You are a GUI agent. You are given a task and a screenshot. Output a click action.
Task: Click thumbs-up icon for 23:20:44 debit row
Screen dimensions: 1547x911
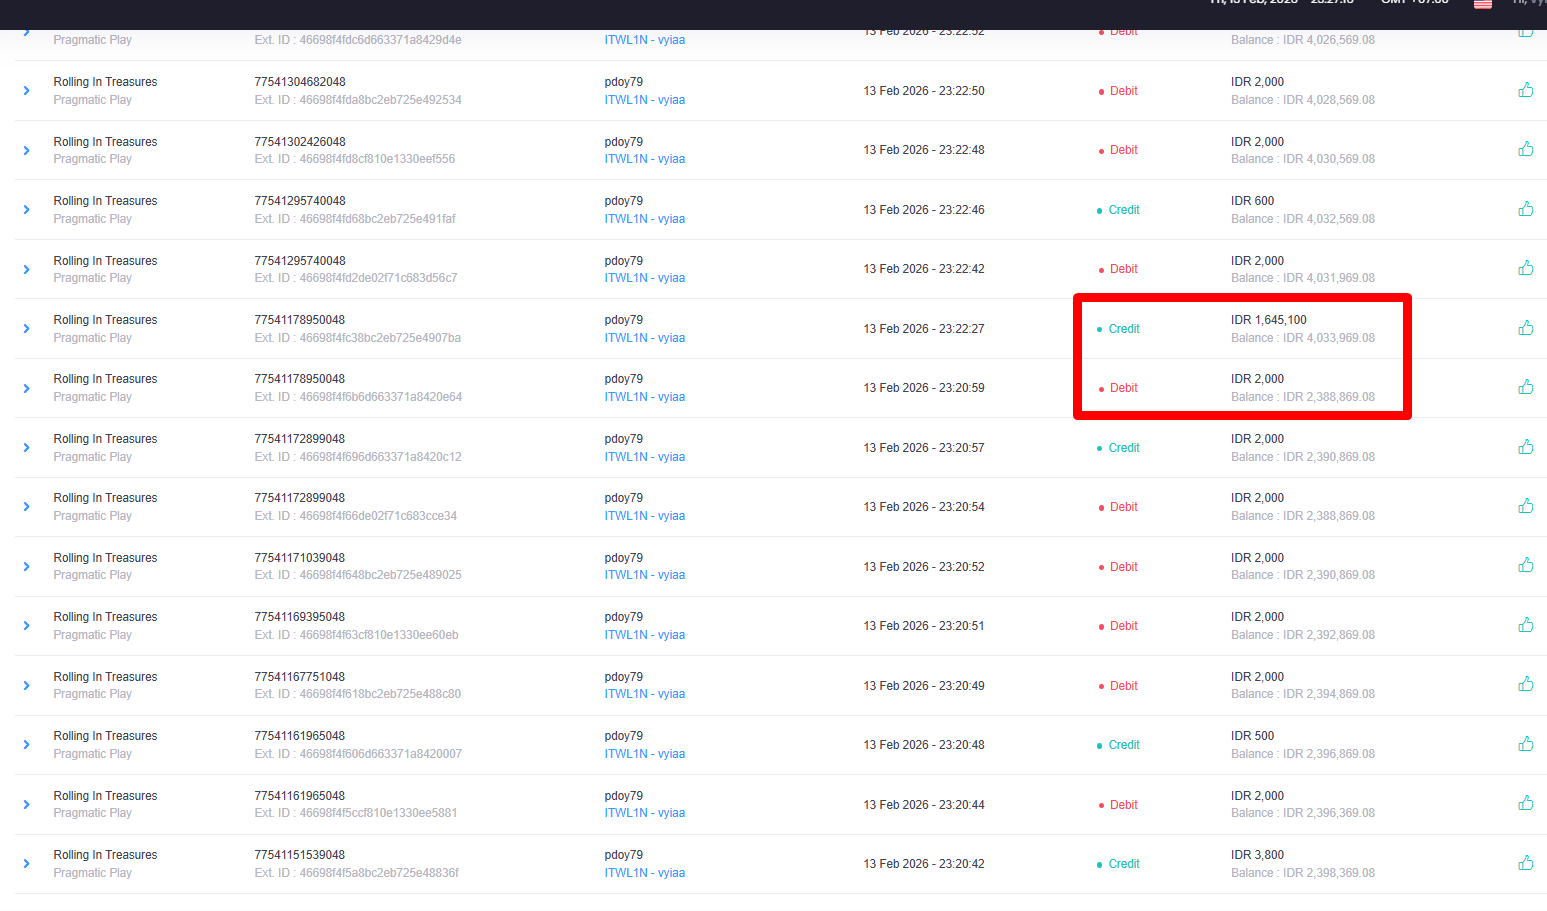(x=1525, y=803)
